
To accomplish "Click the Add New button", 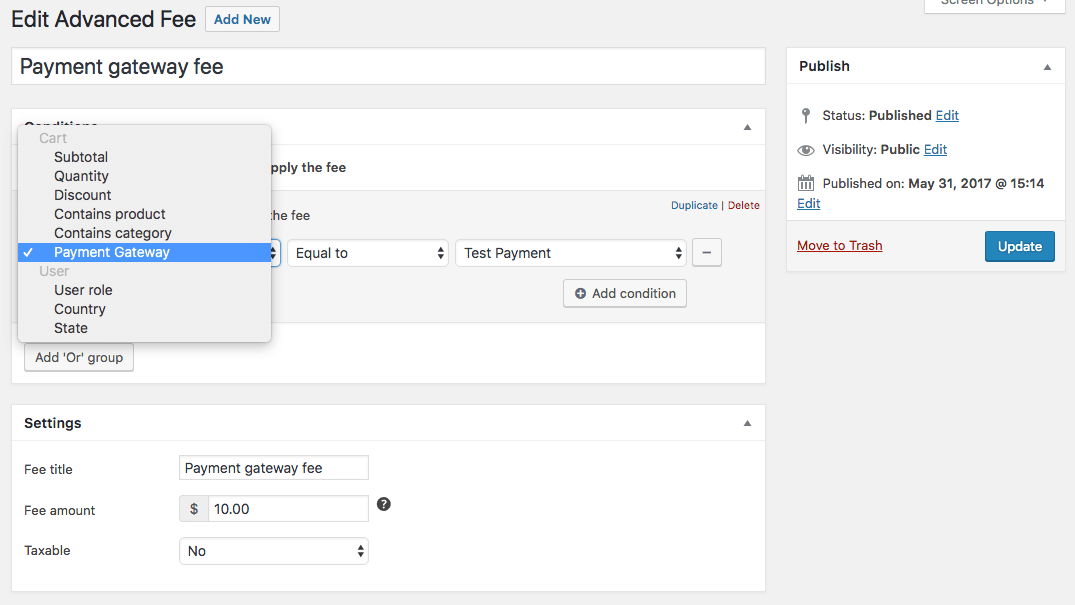I will coord(242,19).
